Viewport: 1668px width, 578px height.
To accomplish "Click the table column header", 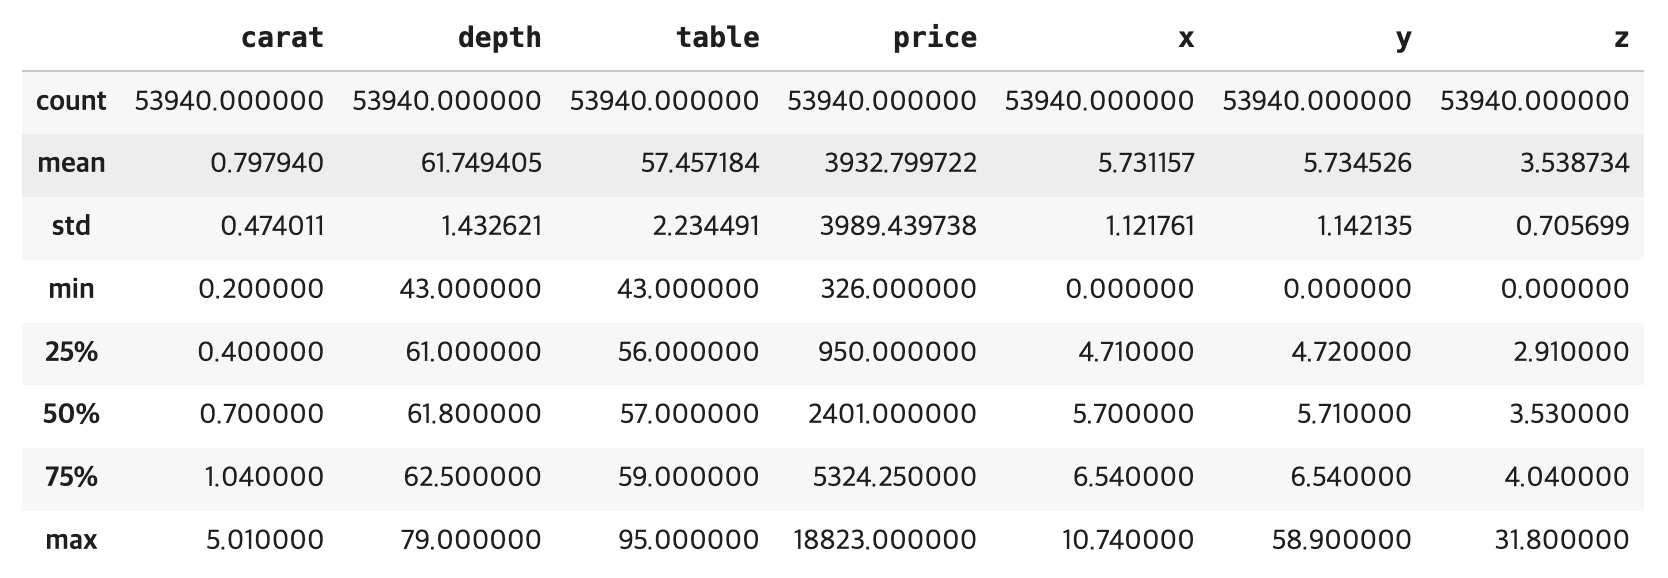I will coord(717,38).
